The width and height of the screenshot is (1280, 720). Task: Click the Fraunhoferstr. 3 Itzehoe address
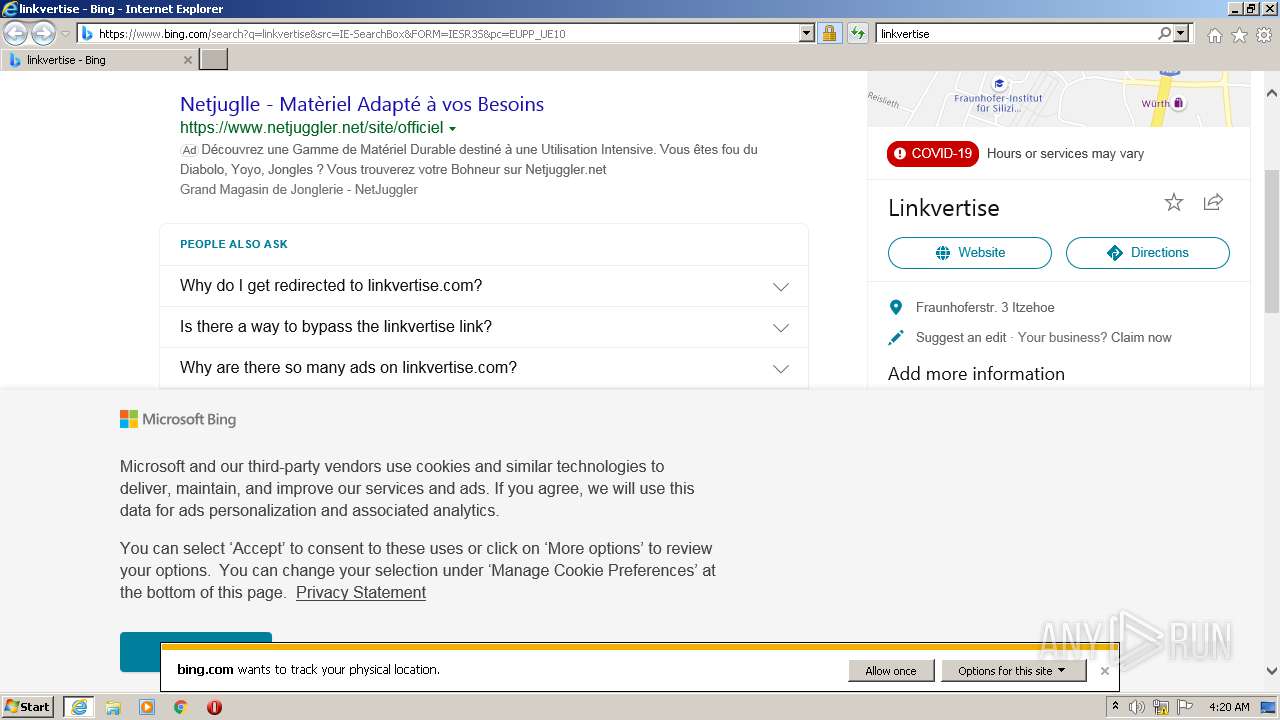985,308
